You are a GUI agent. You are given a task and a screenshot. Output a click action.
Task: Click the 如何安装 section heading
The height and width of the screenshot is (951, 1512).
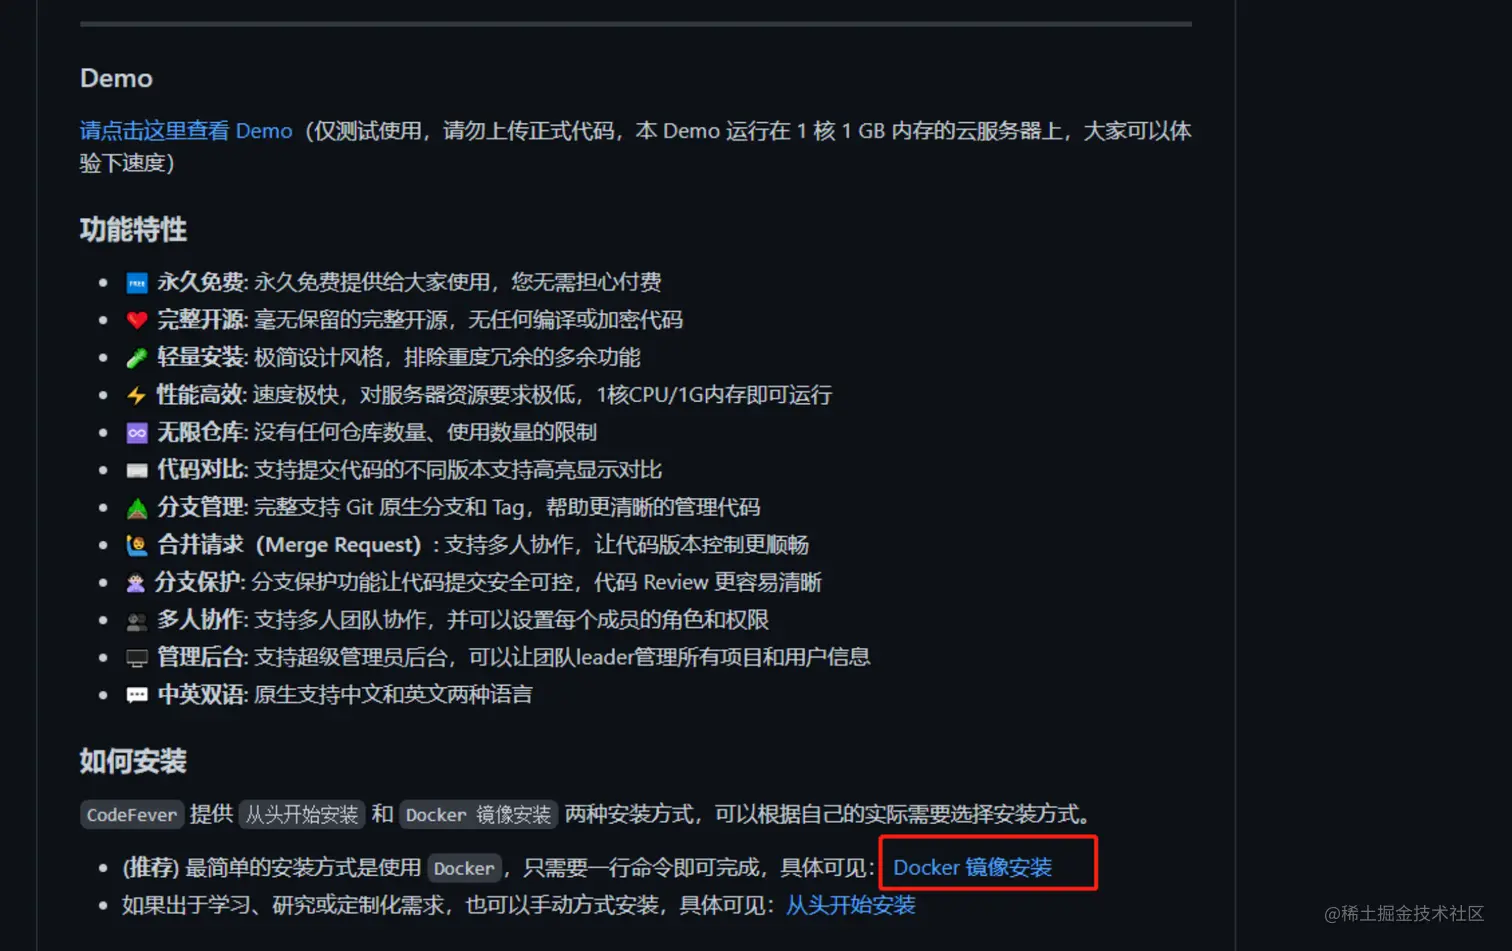pos(133,762)
